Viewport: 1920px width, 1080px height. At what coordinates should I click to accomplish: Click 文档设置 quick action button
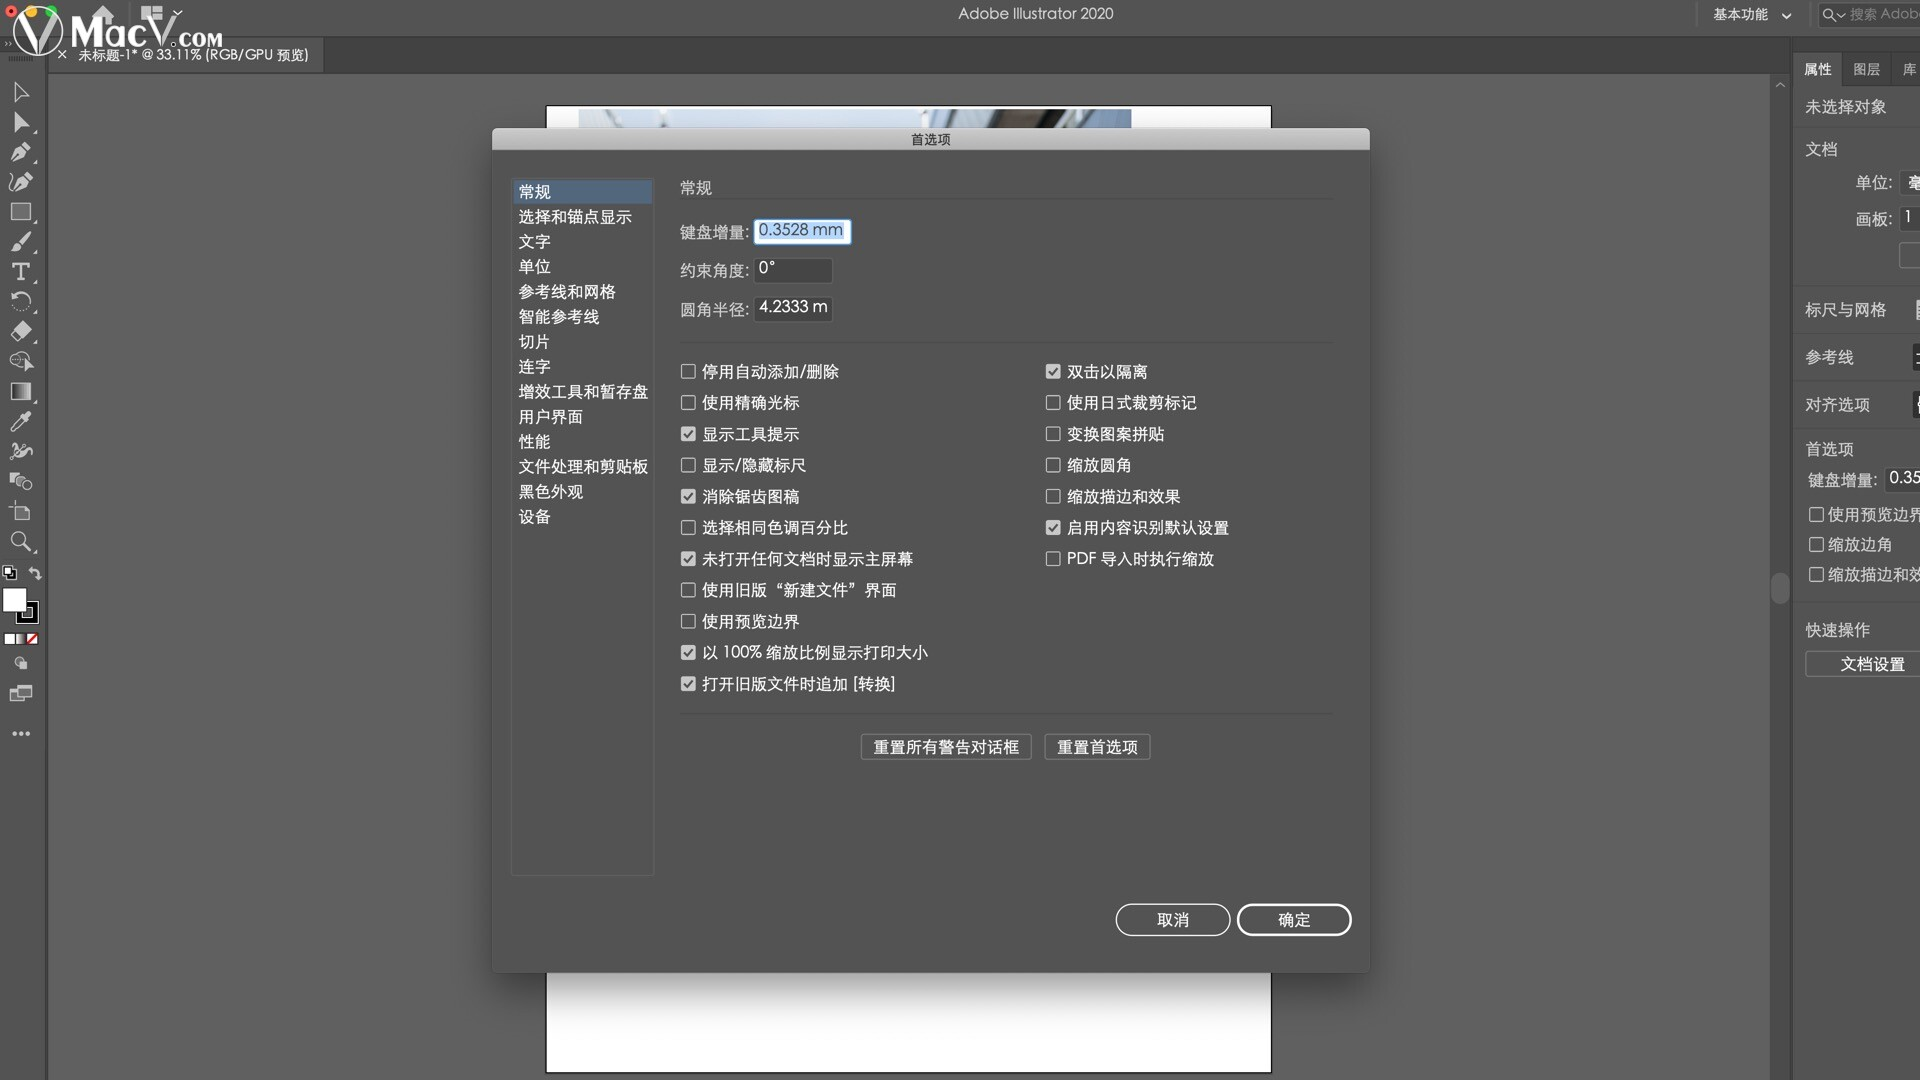pos(1865,664)
